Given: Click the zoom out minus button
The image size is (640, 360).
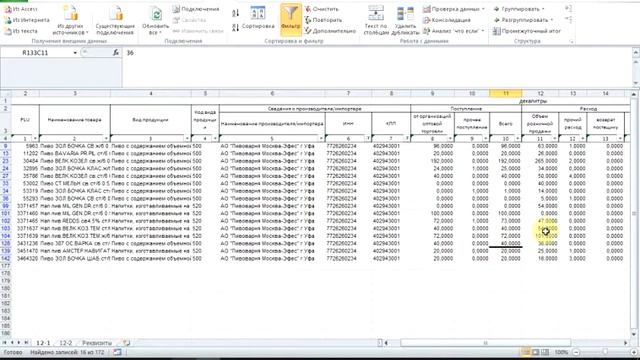Looking at the screenshot, I should 576,352.
